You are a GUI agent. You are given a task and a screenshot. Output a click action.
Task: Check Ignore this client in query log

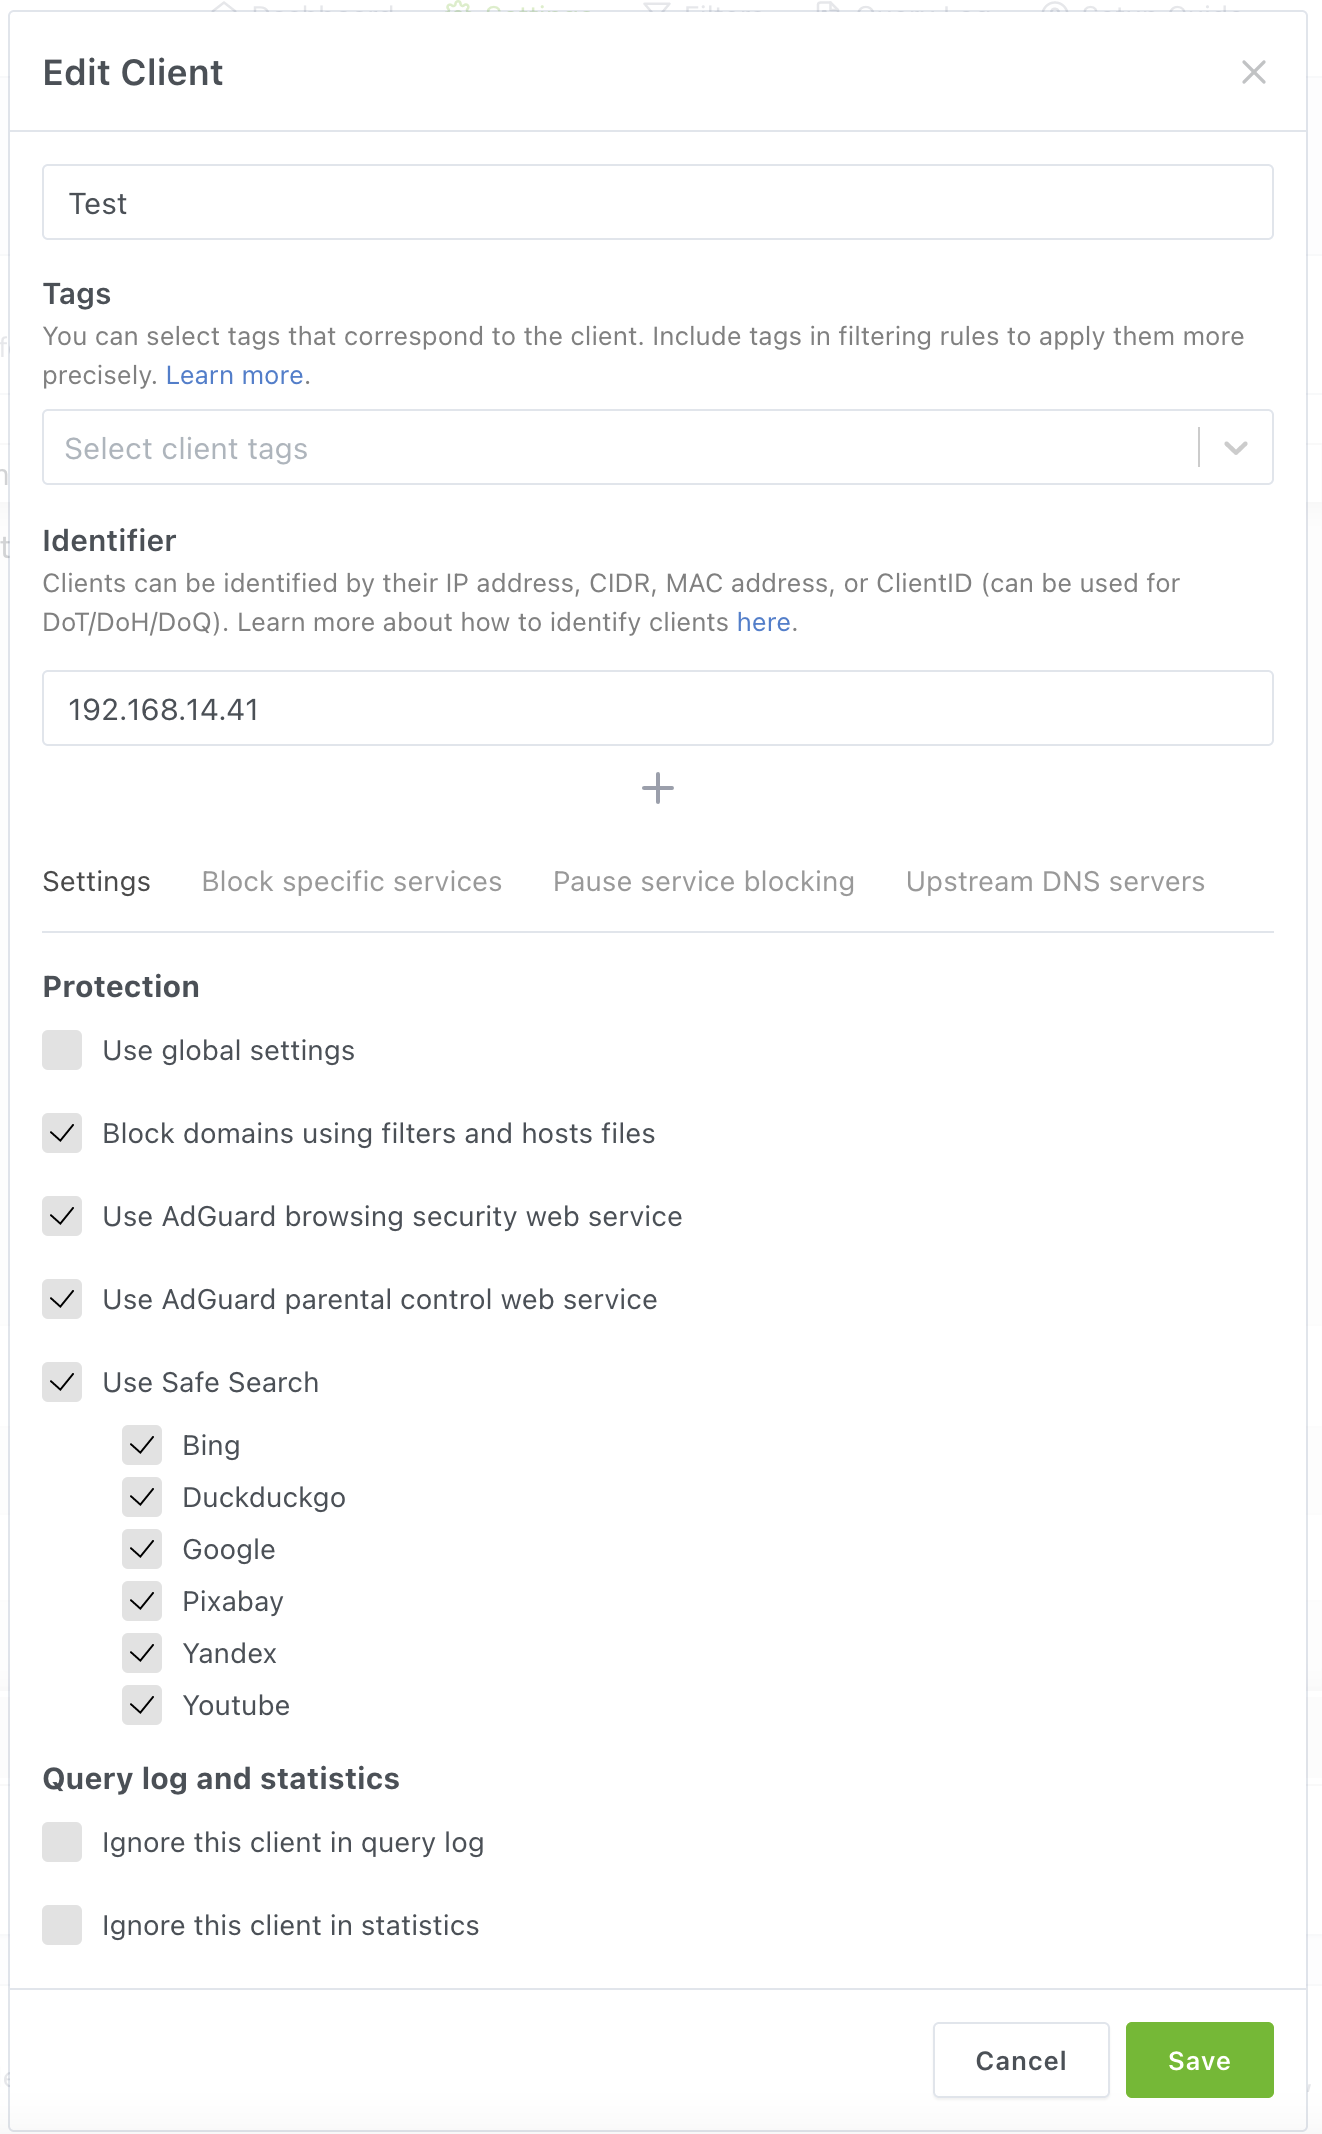coord(62,1842)
